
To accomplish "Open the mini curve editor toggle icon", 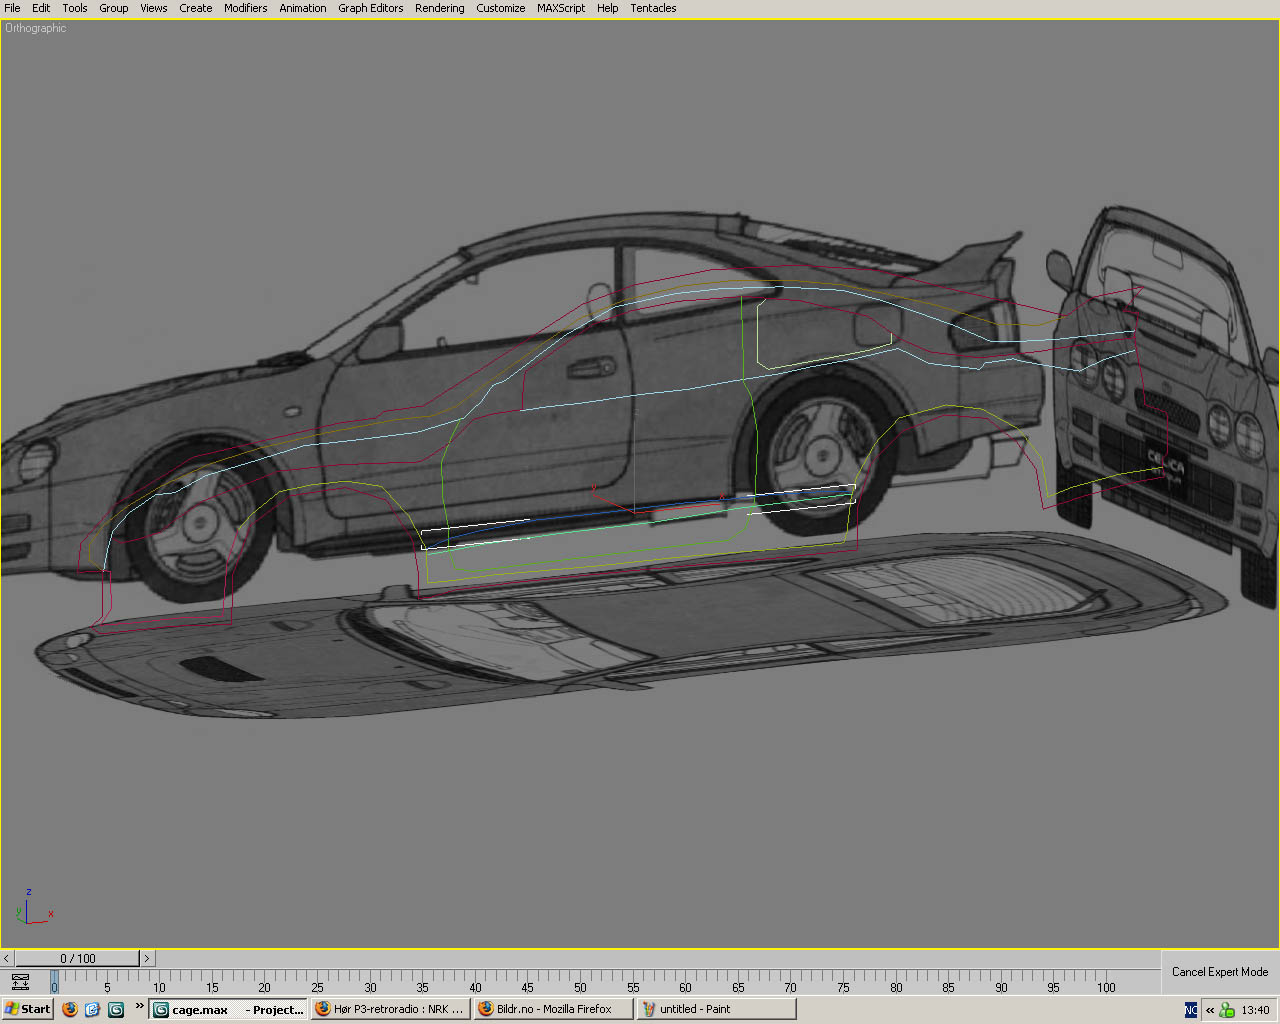I will click(20, 982).
